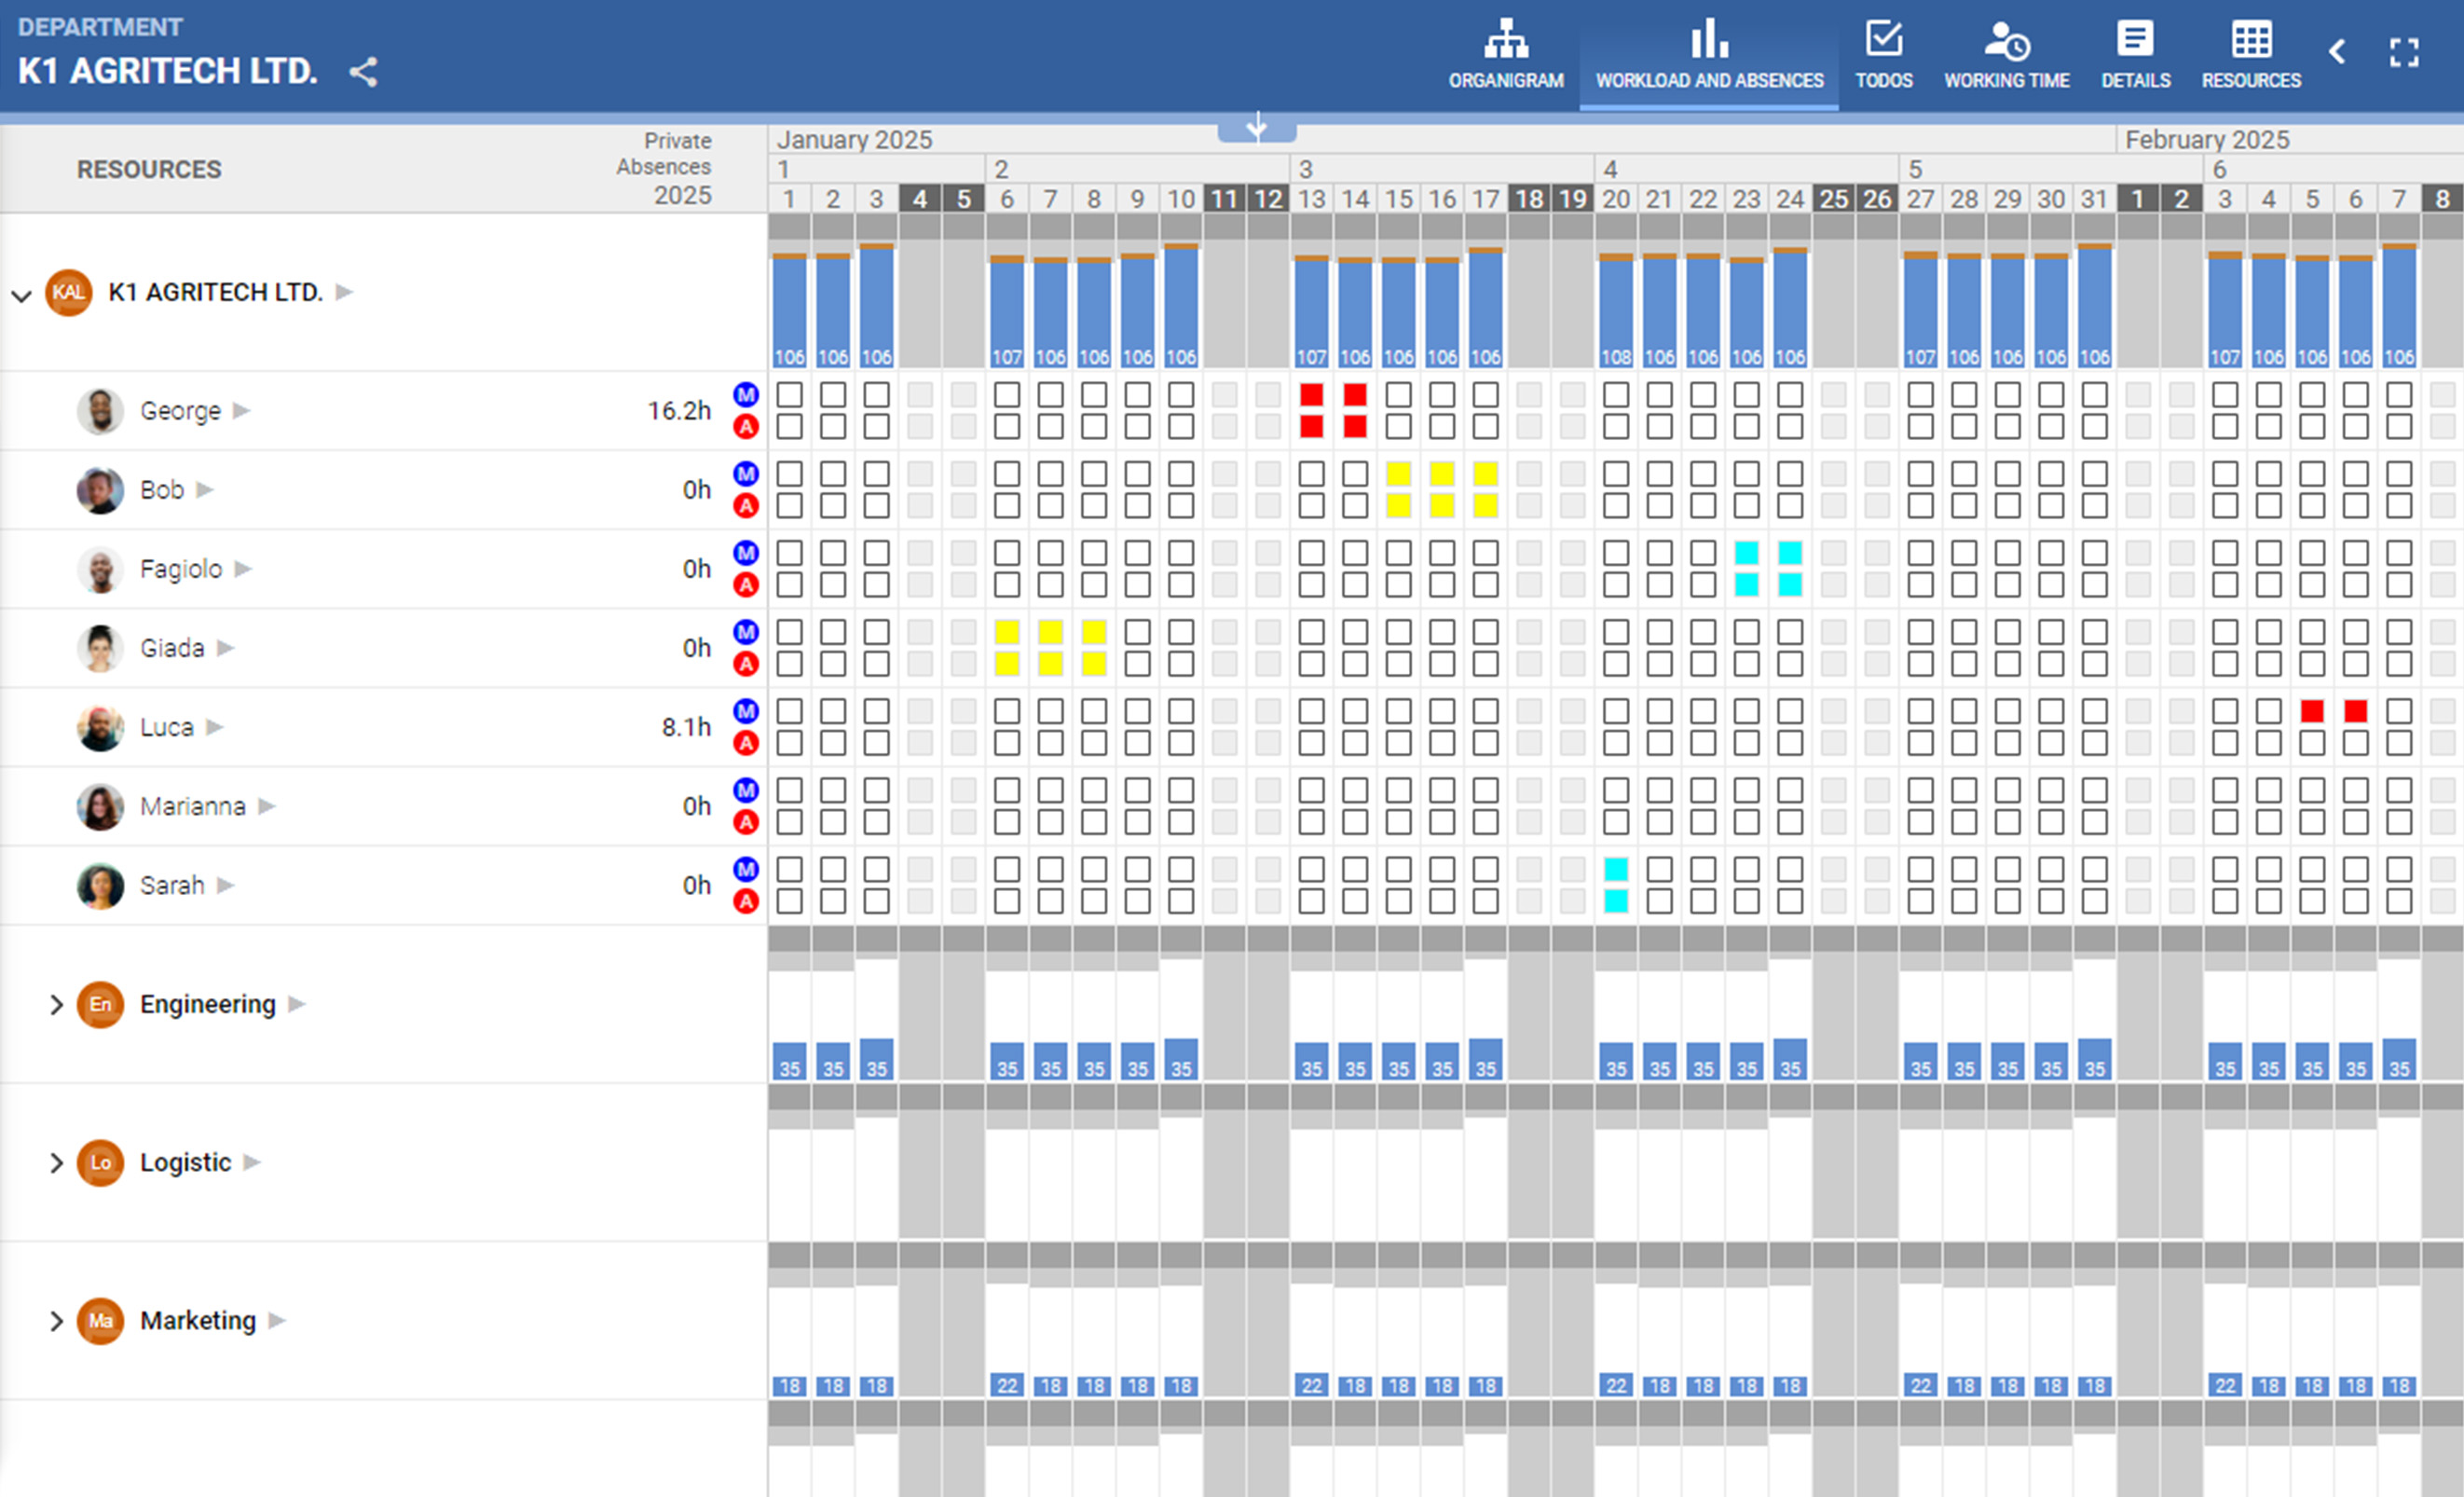
Task: Toggle Bob's morning checkbox on January 13
Action: 1312,473
